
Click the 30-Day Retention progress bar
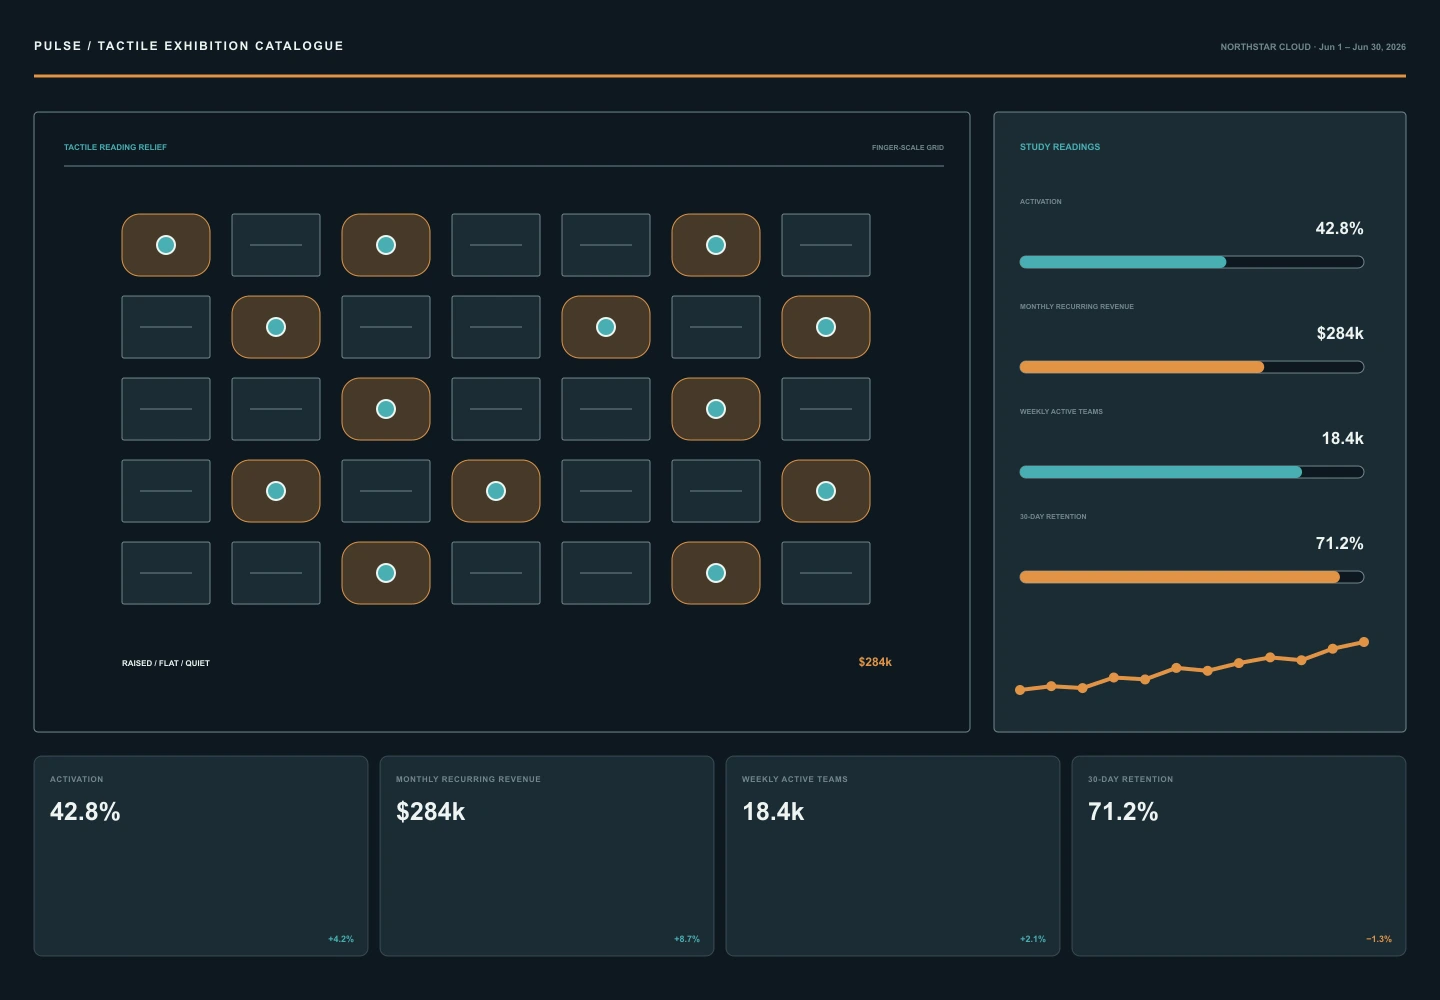pos(1192,577)
